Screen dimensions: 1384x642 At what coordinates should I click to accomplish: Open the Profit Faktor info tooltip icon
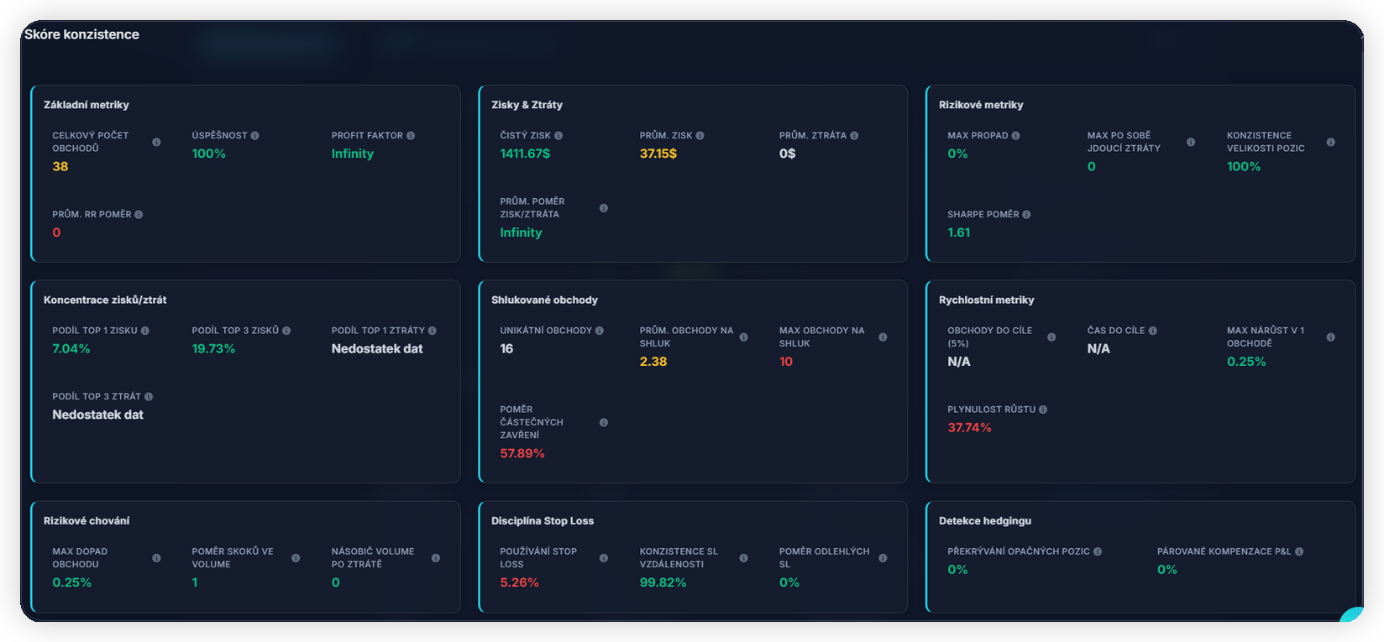click(x=410, y=136)
